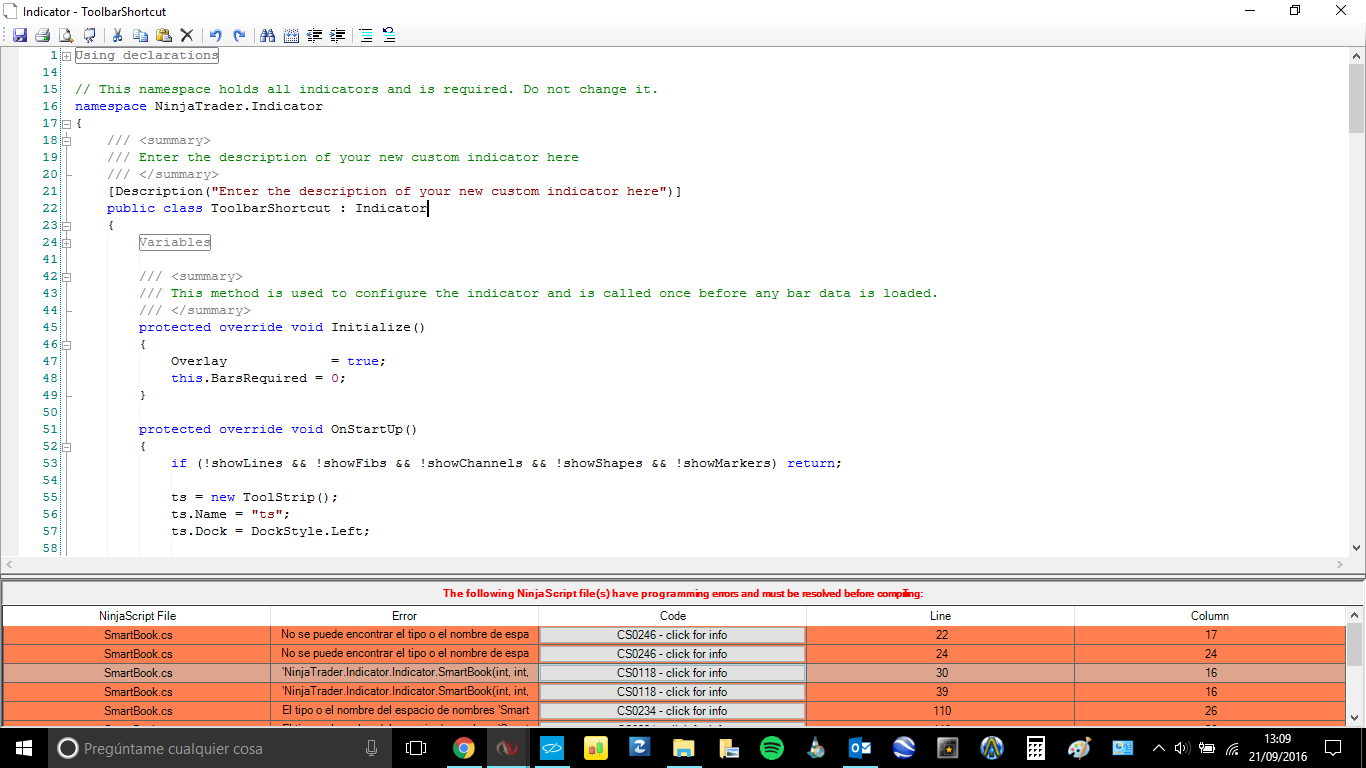Click the presentation-screen toolbar icon

[90, 35]
